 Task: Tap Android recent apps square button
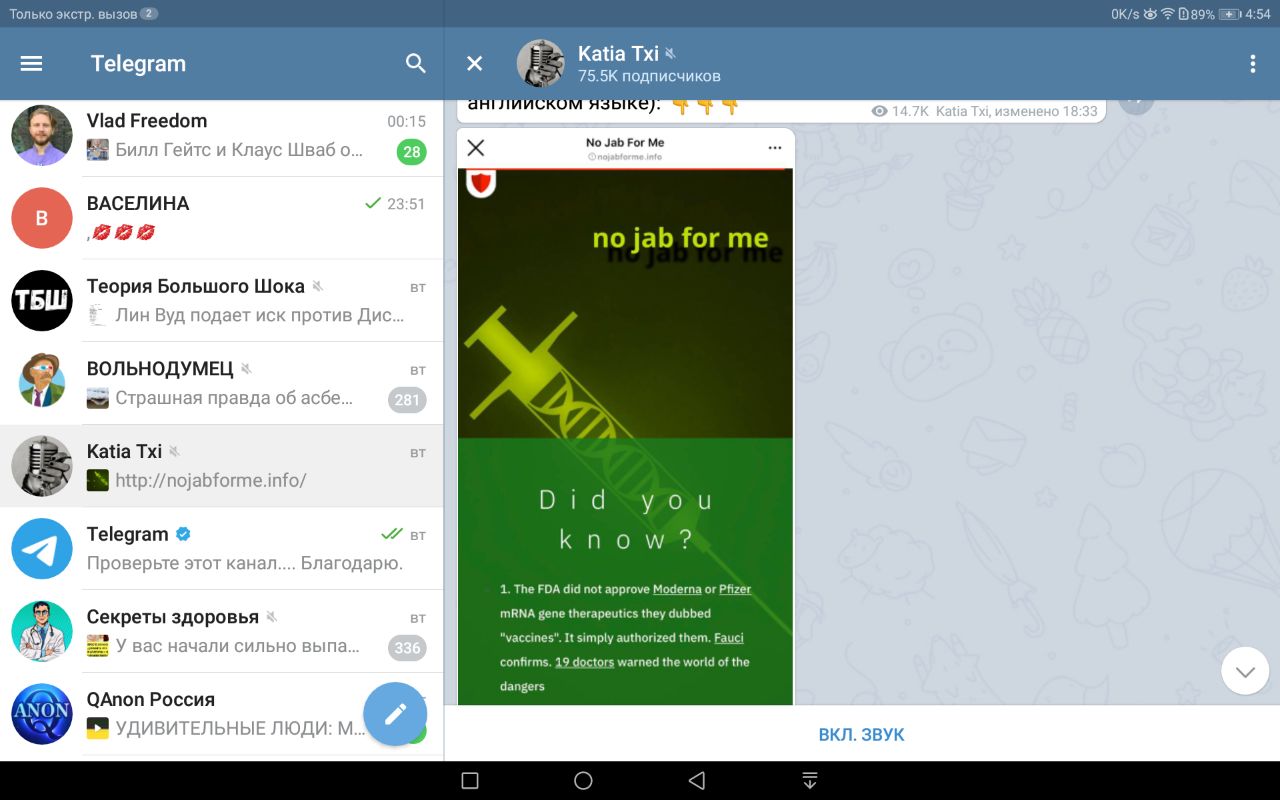(470, 781)
